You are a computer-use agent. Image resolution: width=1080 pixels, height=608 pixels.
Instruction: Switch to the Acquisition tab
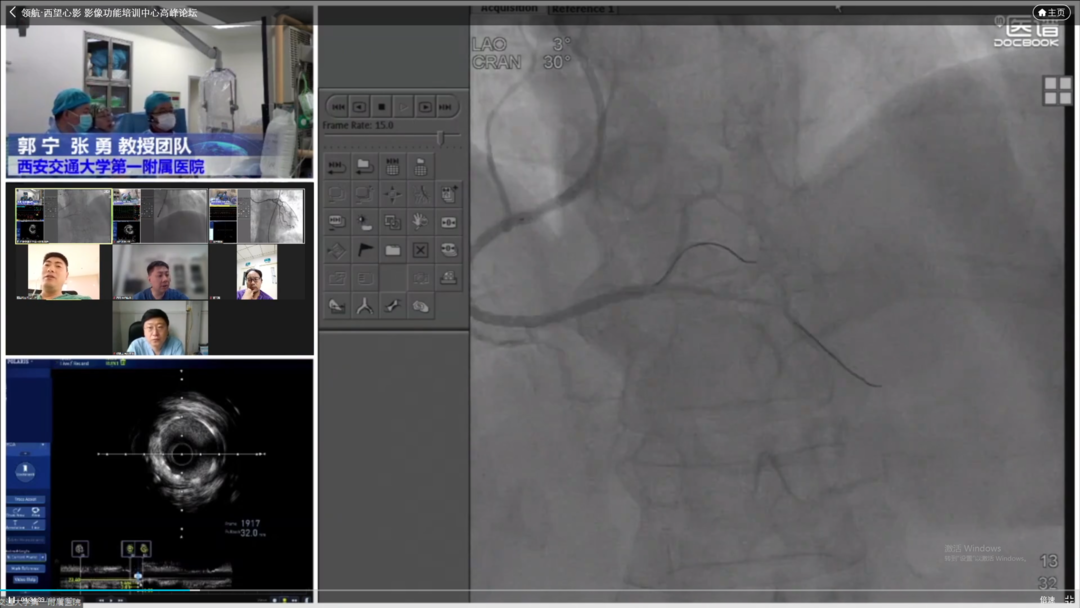pos(508,9)
